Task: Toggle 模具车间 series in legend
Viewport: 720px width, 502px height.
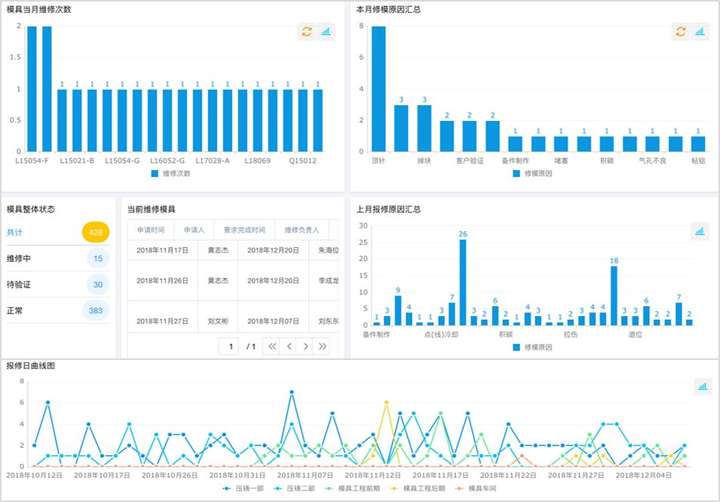Action: tap(476, 488)
